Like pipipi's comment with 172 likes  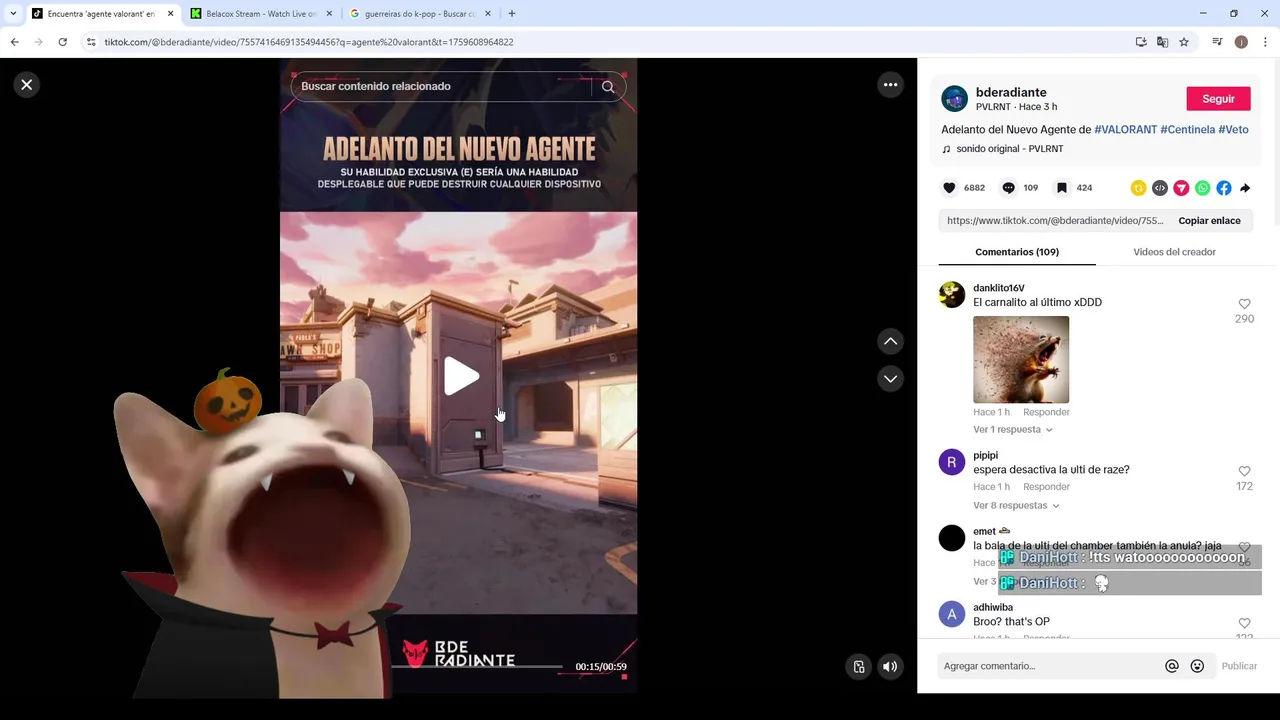point(1244,471)
